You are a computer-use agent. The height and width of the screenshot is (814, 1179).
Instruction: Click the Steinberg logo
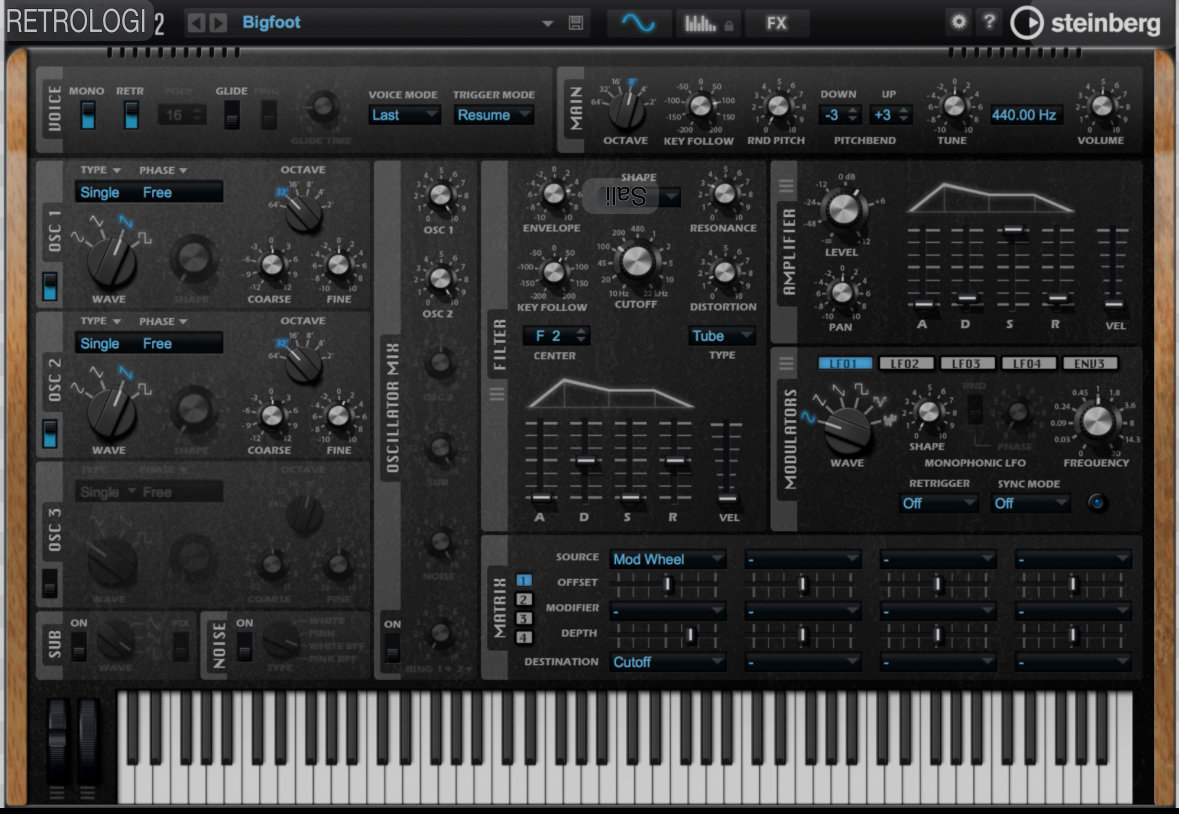1085,23
